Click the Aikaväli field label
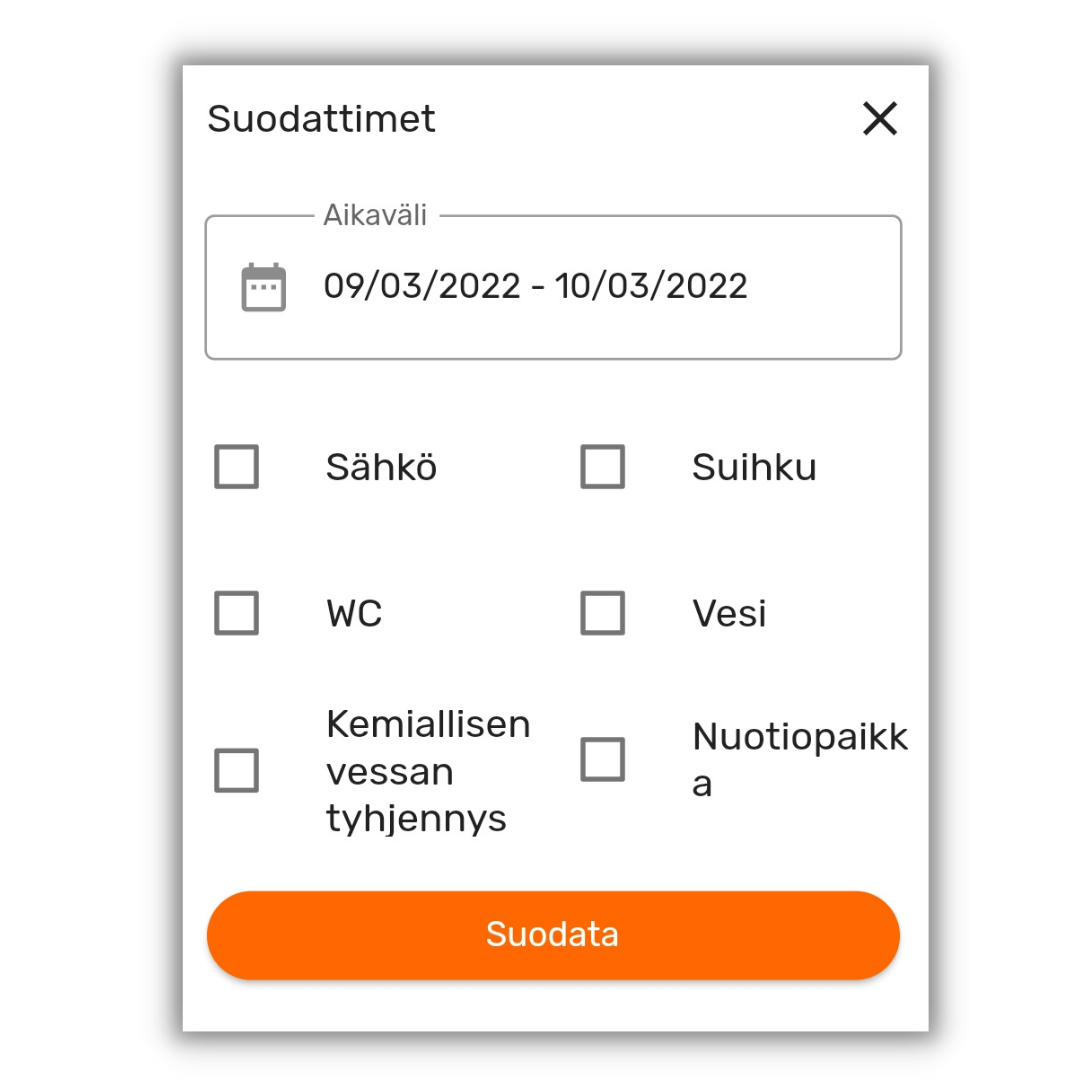The image size is (1080, 1080). click(x=375, y=215)
